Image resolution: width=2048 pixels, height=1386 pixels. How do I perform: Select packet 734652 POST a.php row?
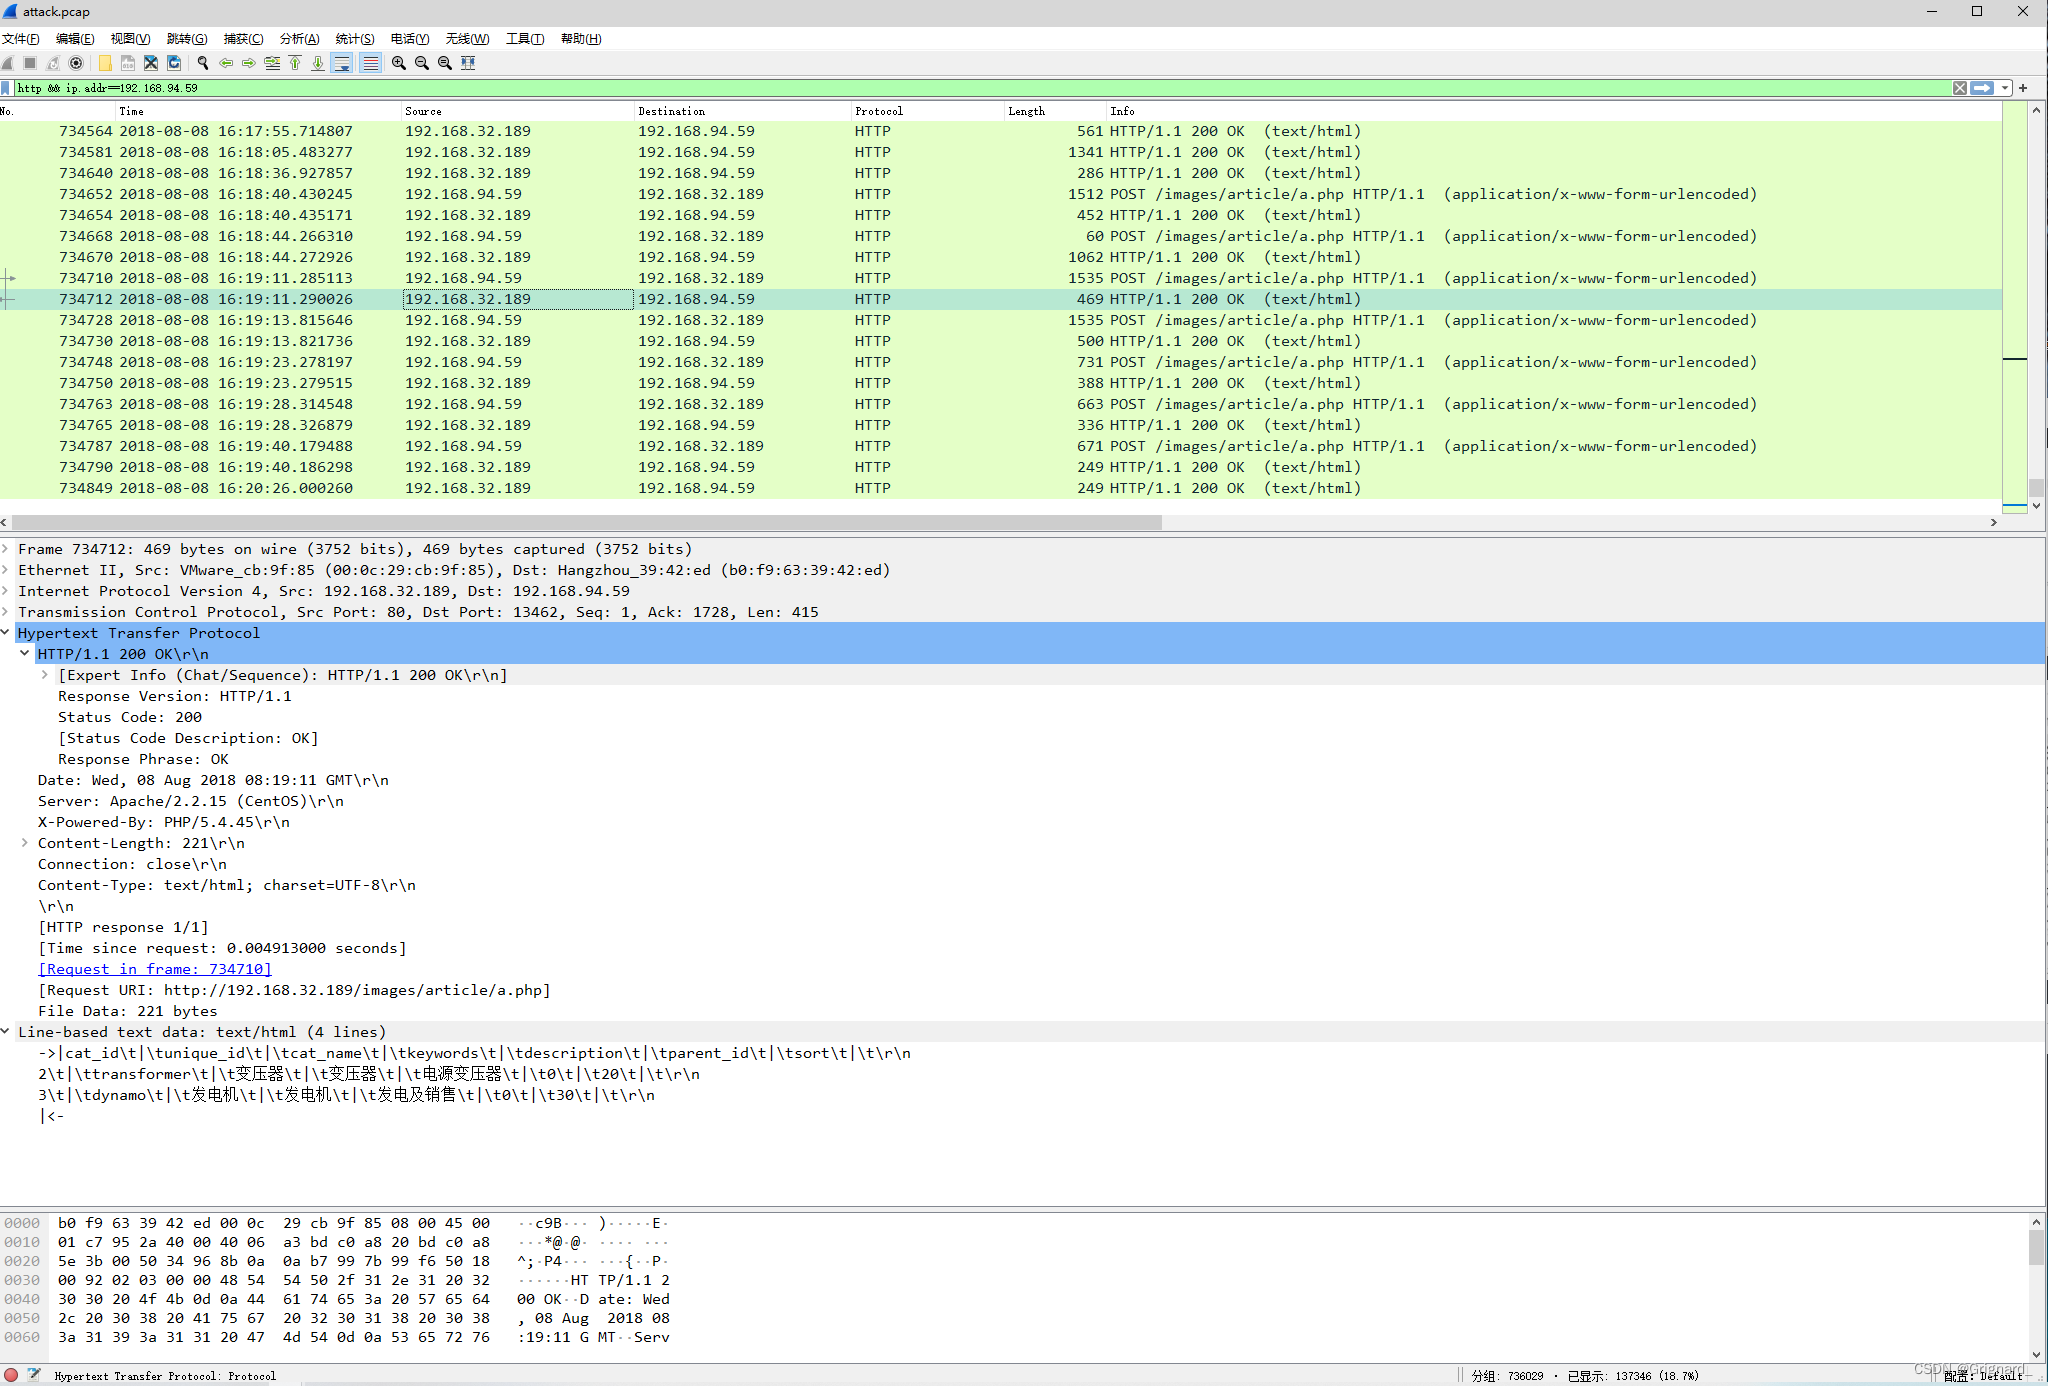click(1000, 194)
